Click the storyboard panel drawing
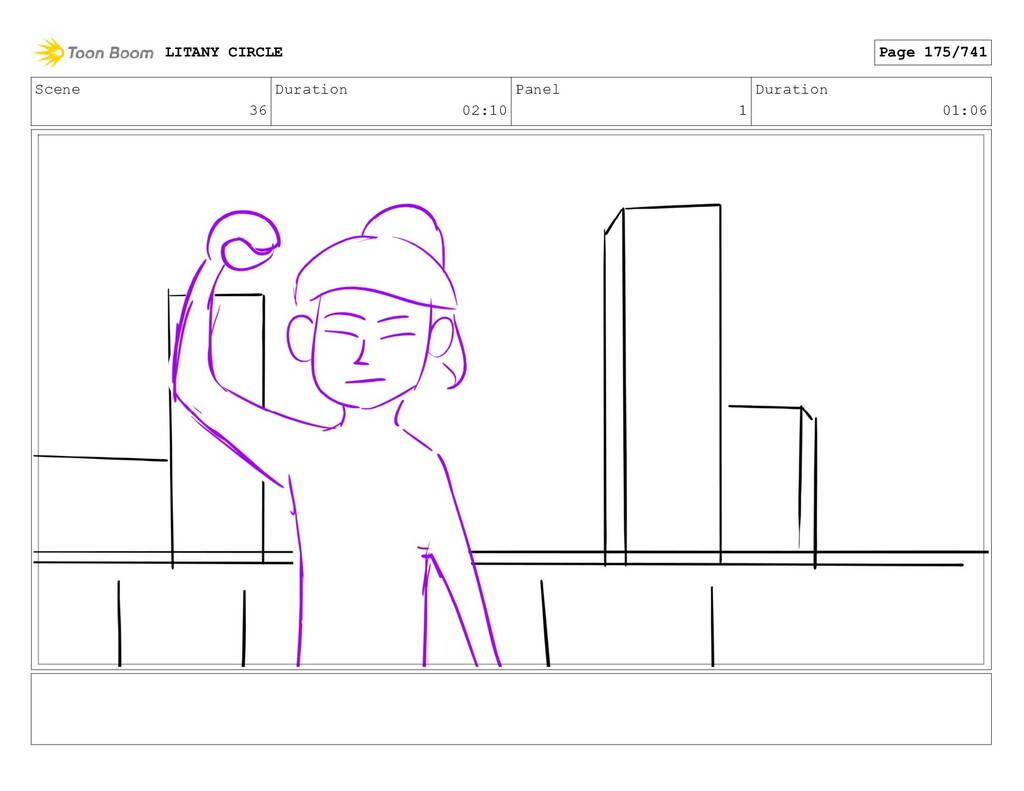The image size is (1024, 791). (x=511, y=400)
